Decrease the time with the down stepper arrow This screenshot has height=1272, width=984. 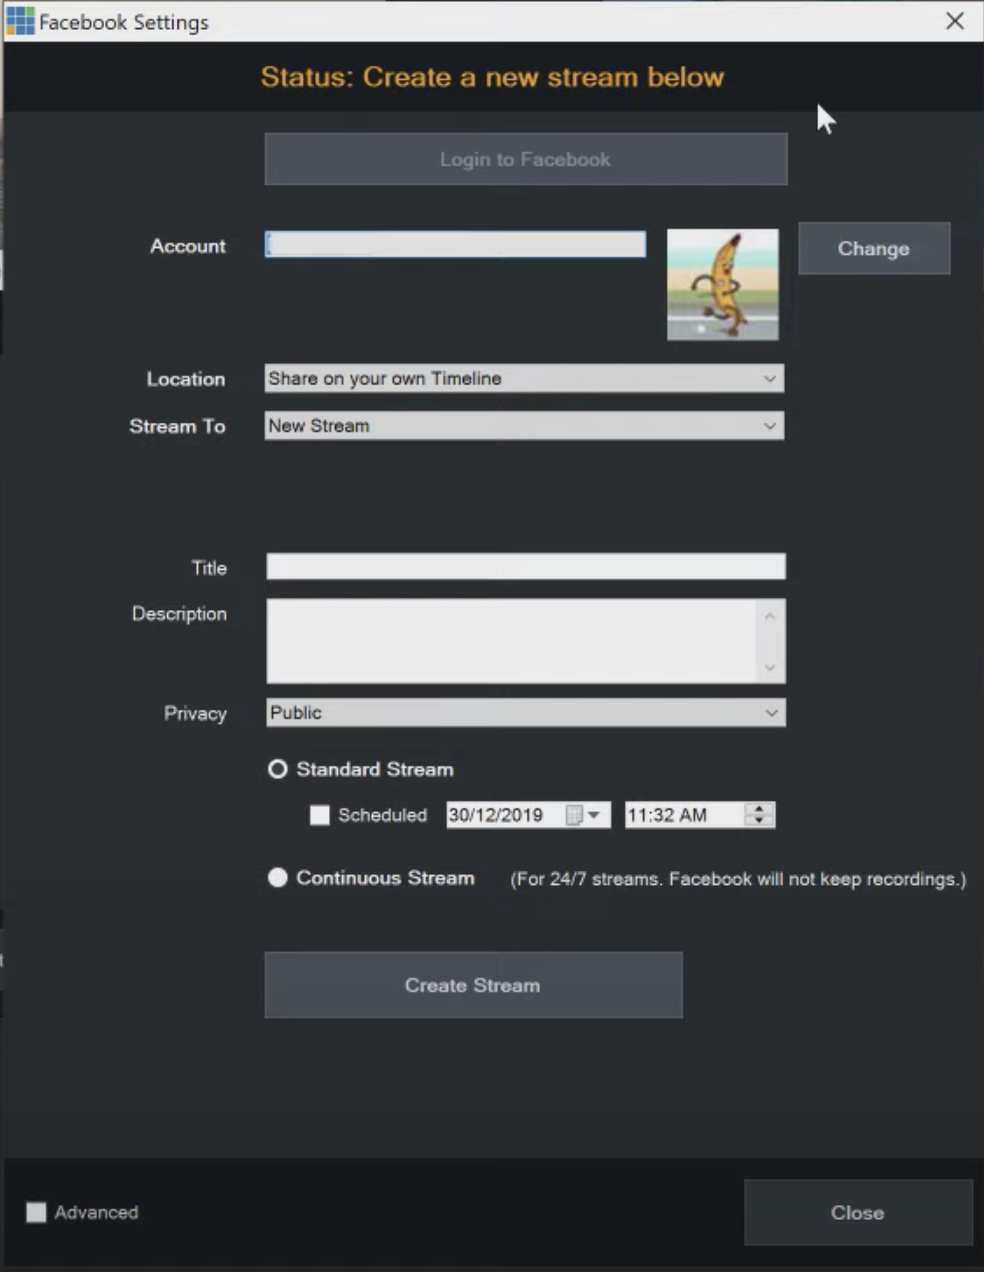pos(760,821)
